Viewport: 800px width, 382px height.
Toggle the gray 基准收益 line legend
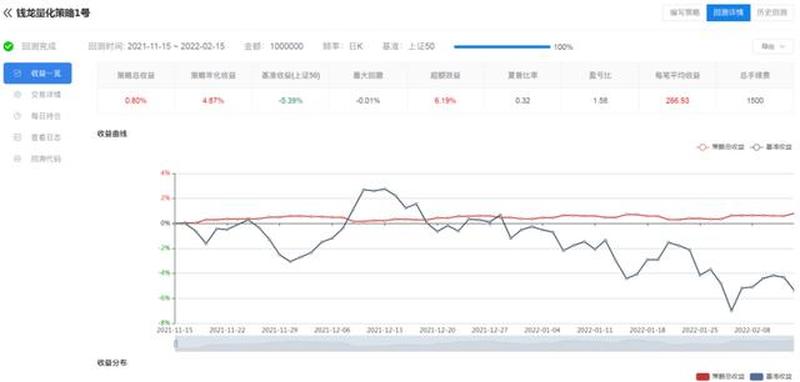point(770,147)
